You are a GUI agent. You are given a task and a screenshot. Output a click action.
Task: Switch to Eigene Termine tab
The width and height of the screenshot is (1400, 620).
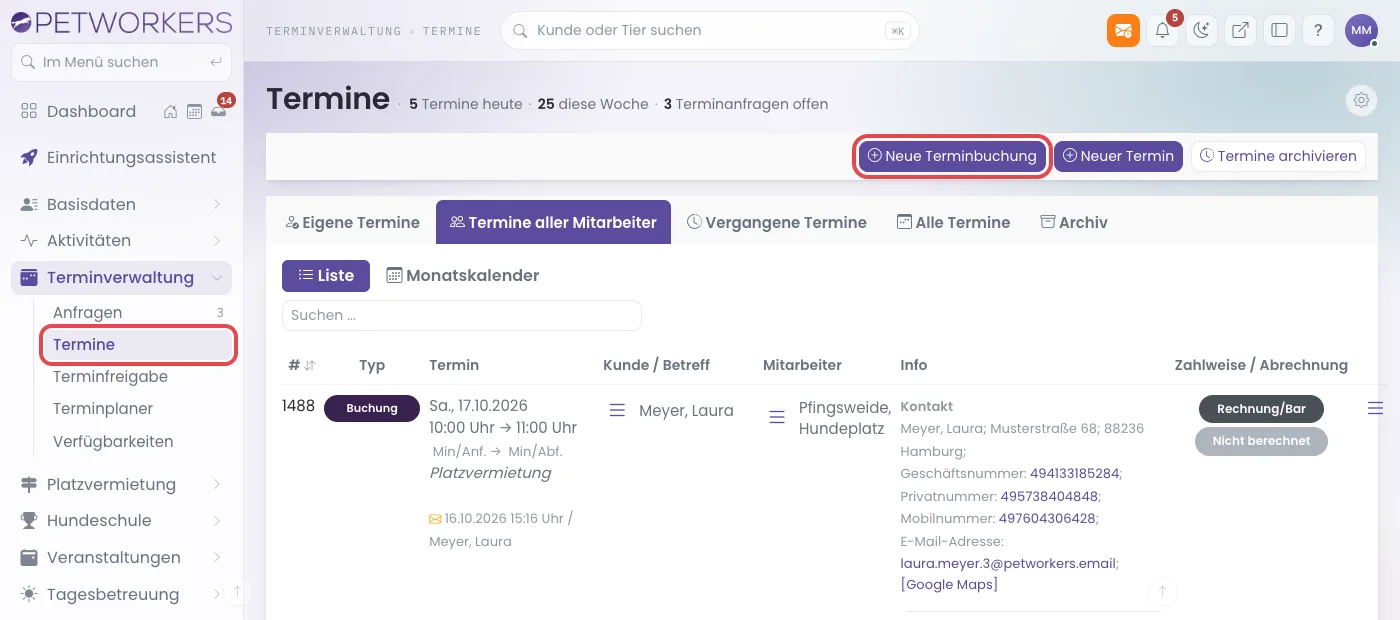coord(352,222)
